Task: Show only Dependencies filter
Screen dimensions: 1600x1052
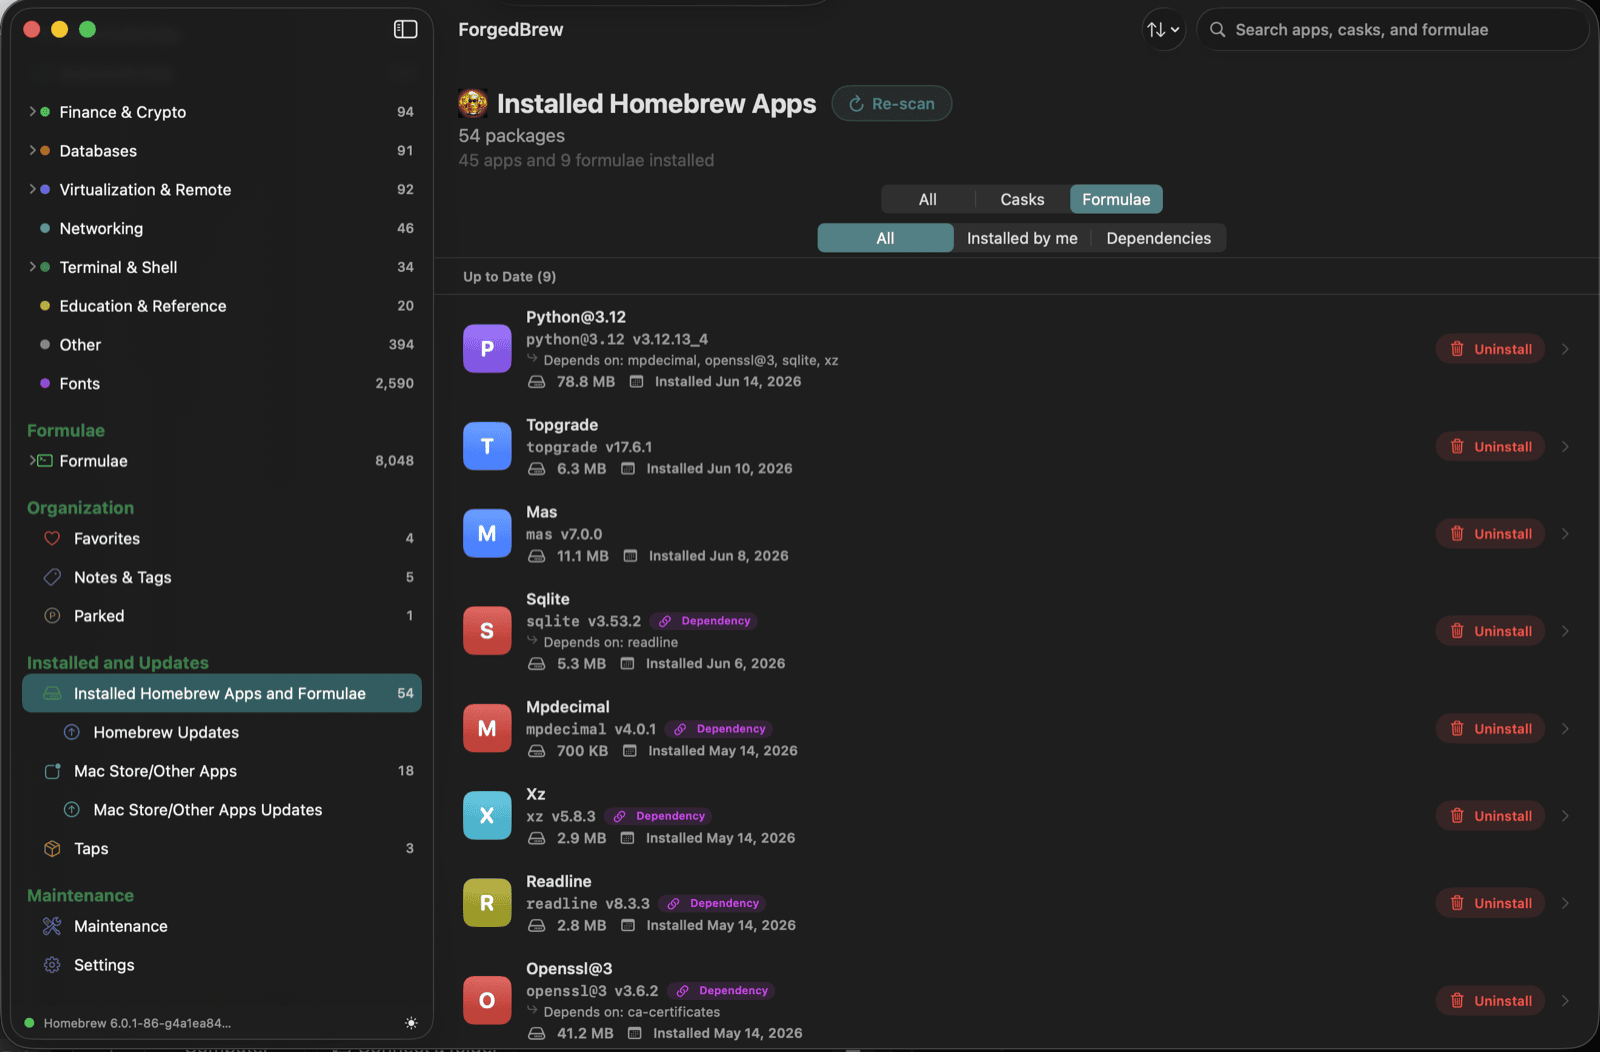Action: point(1158,238)
